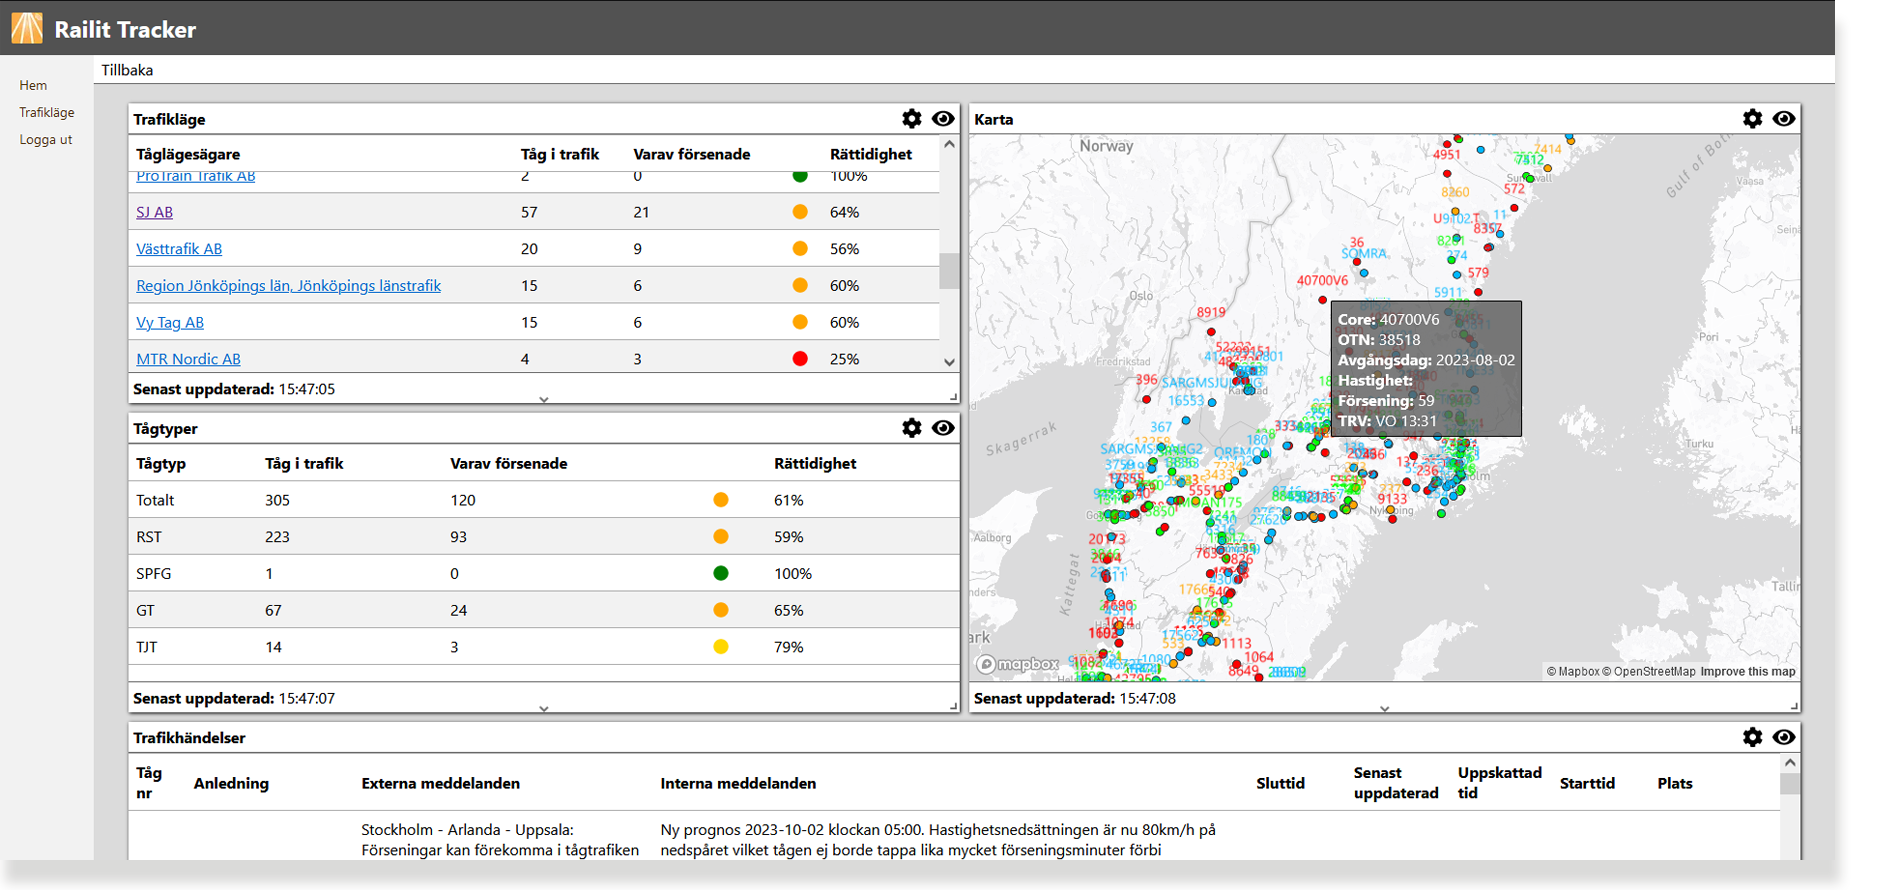Click the 'Senast uppdaterad' column header in Trafikhändelser
Image resolution: width=1899 pixels, height=890 pixels.
[1396, 783]
